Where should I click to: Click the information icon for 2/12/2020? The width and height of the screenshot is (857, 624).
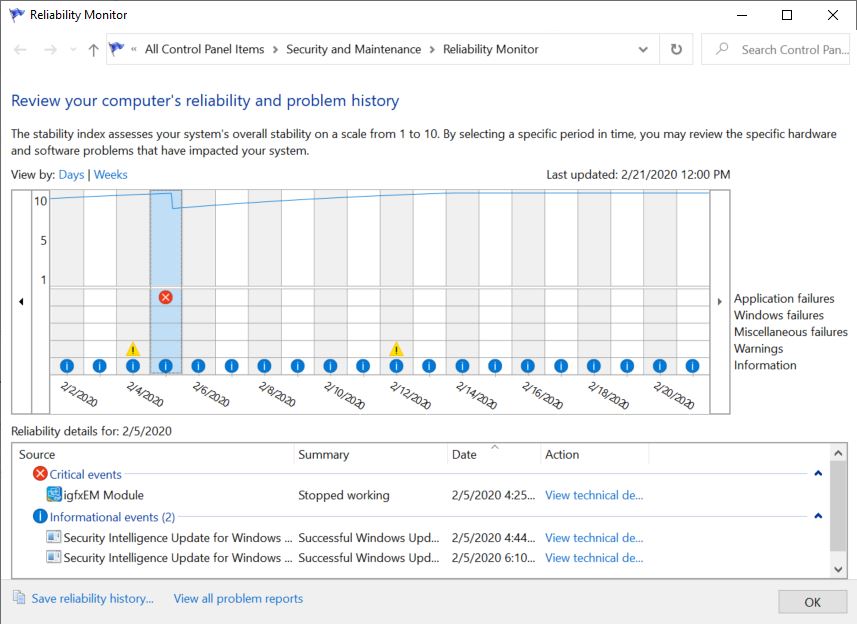coord(396,366)
